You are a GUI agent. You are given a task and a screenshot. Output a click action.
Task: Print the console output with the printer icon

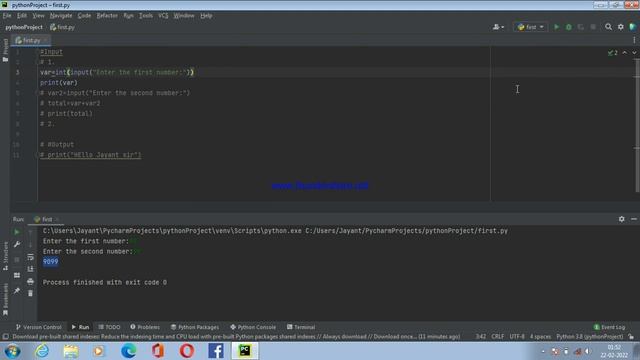pyautogui.click(x=31, y=281)
